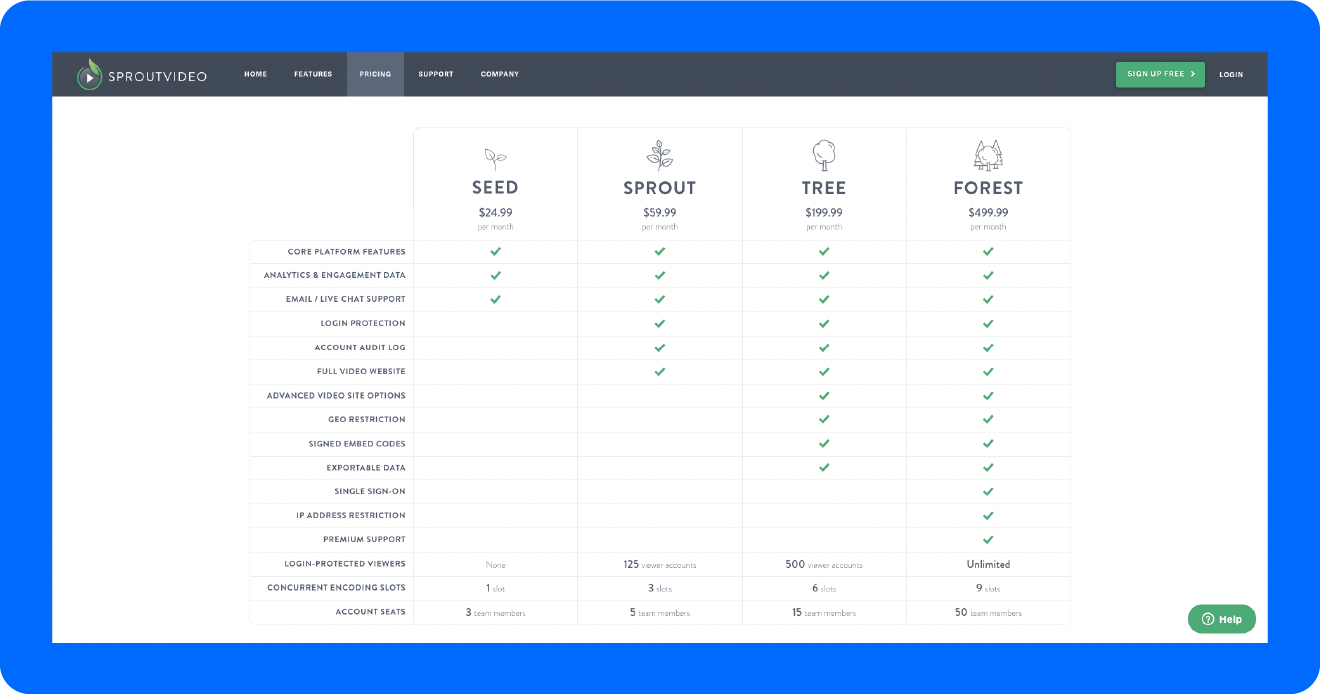Click Sprout checkmark for Login Protection
Screen dimensions: 1320x694
pyautogui.click(x=660, y=323)
